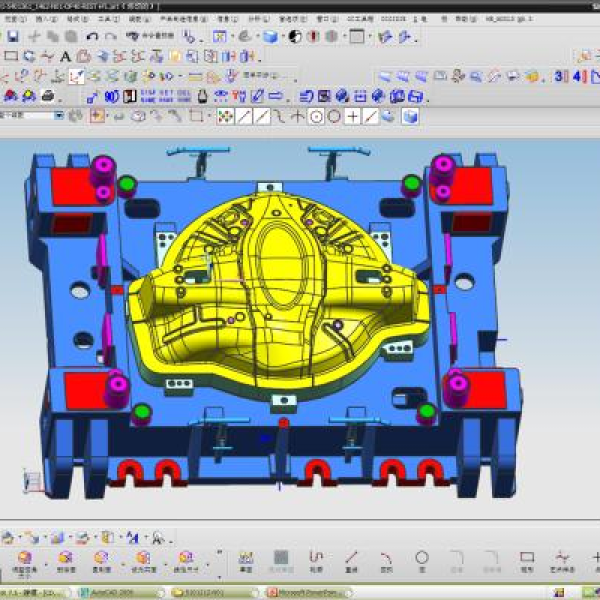600x600 pixels.
Task: Click the blue shaded cube rendering icon
Action: point(270,36)
